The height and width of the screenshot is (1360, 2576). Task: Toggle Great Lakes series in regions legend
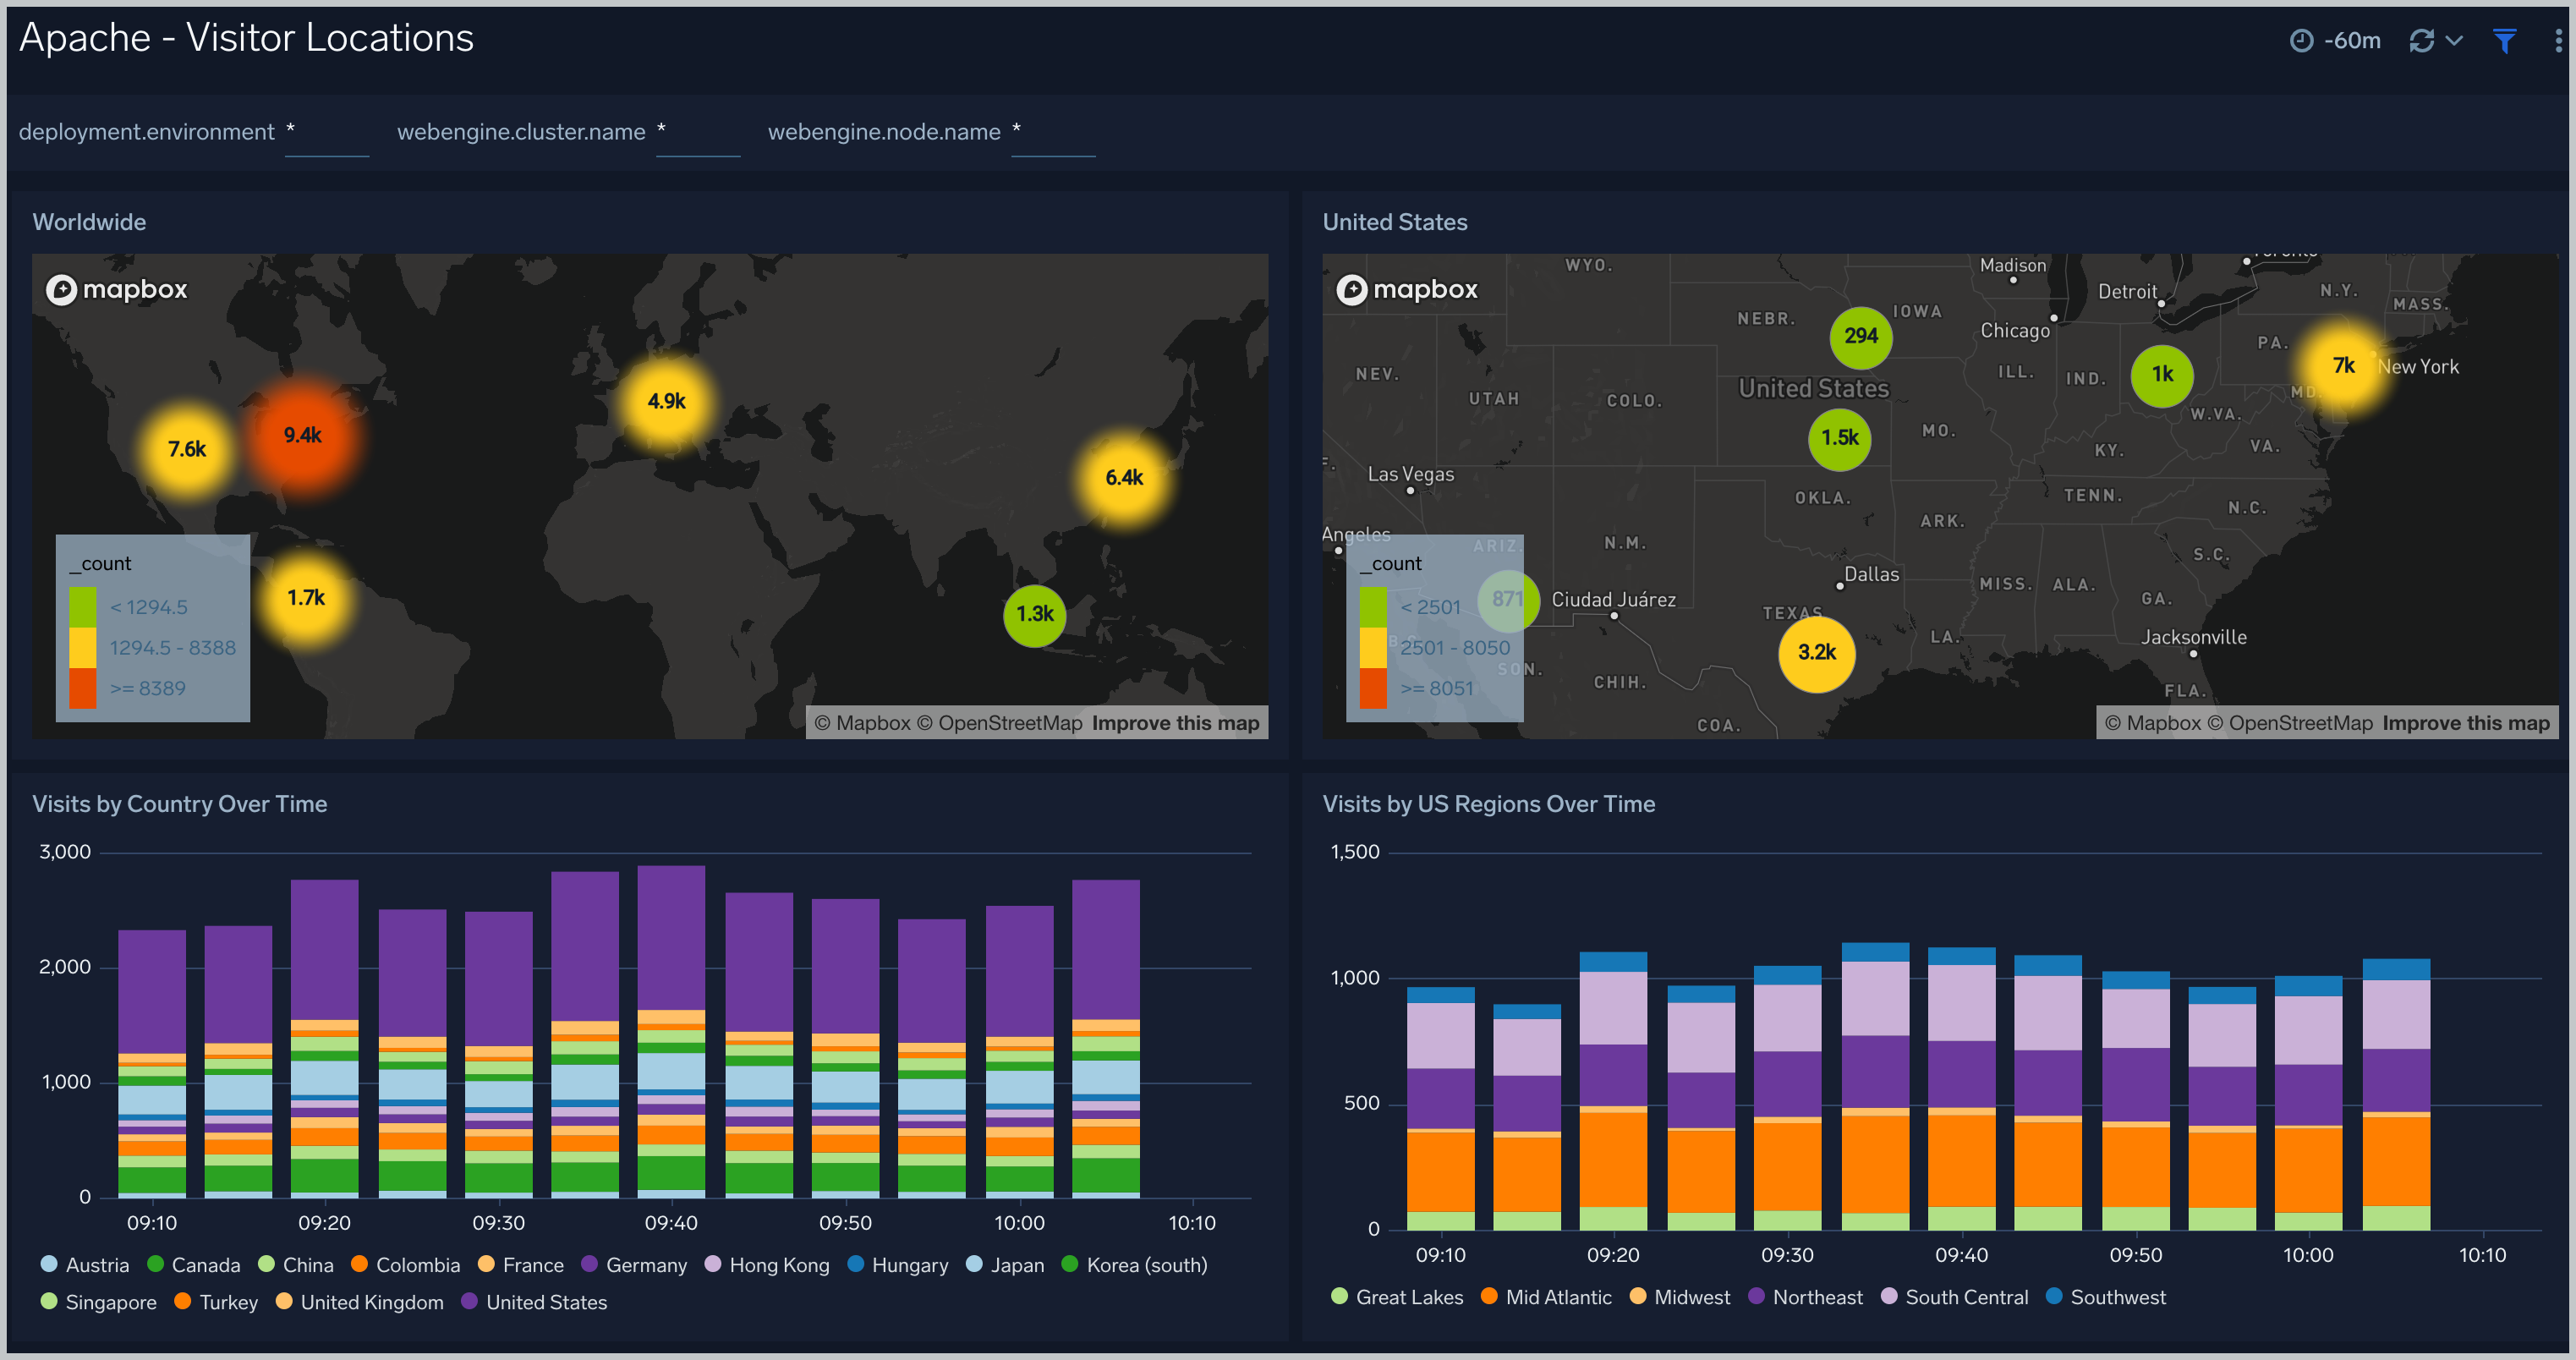click(x=1397, y=1297)
